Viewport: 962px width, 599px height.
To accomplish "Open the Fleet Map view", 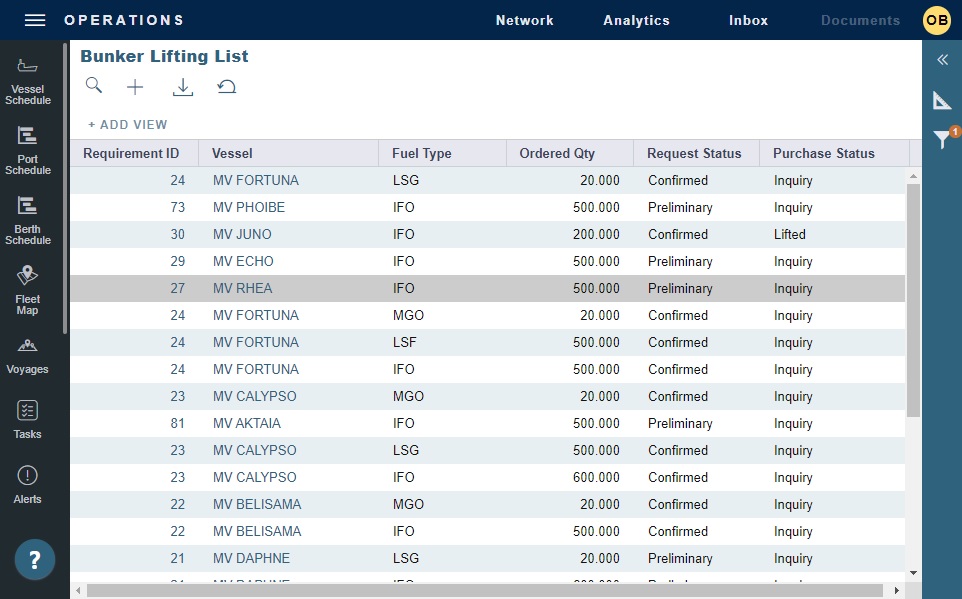I will pyautogui.click(x=28, y=290).
